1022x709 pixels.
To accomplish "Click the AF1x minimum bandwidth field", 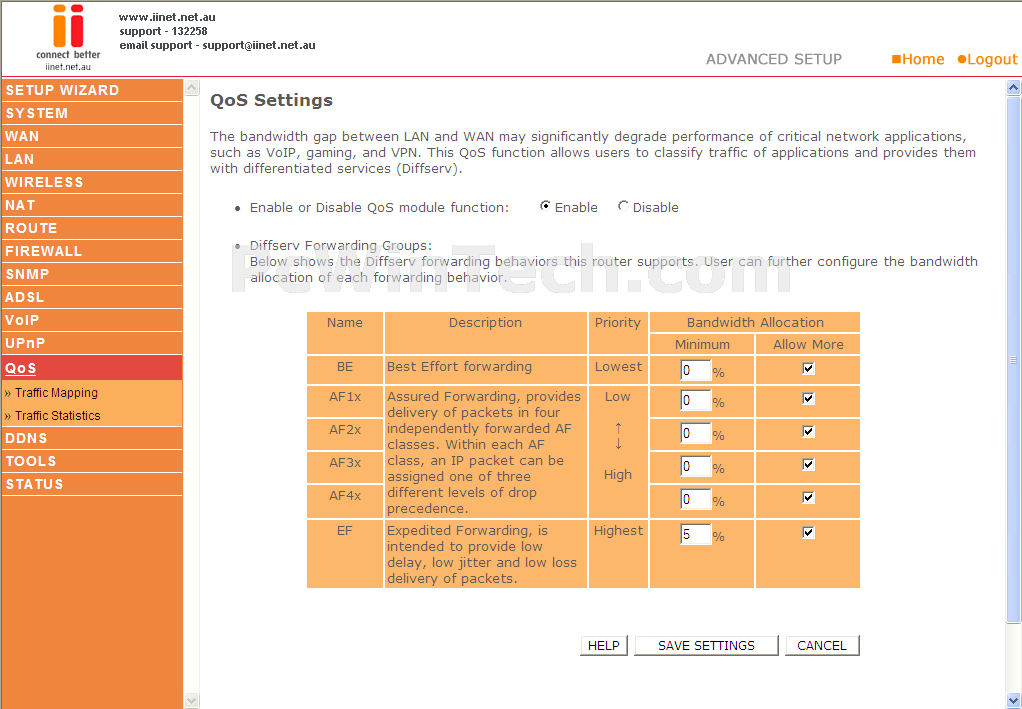I will (x=695, y=400).
